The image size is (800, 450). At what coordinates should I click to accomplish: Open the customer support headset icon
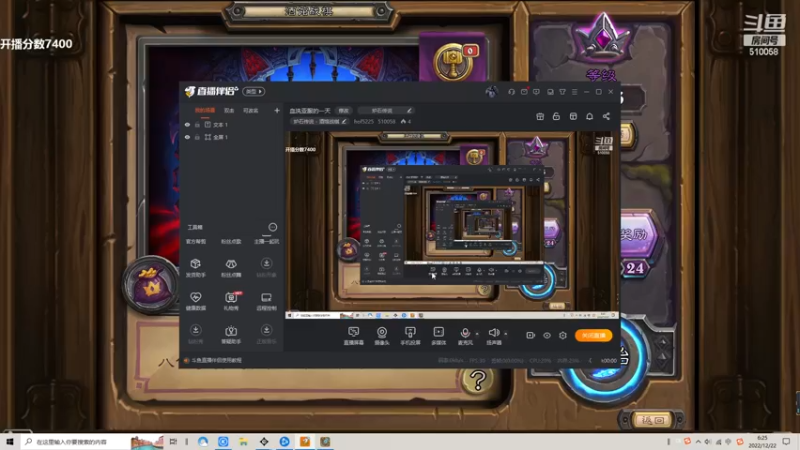pos(511,92)
